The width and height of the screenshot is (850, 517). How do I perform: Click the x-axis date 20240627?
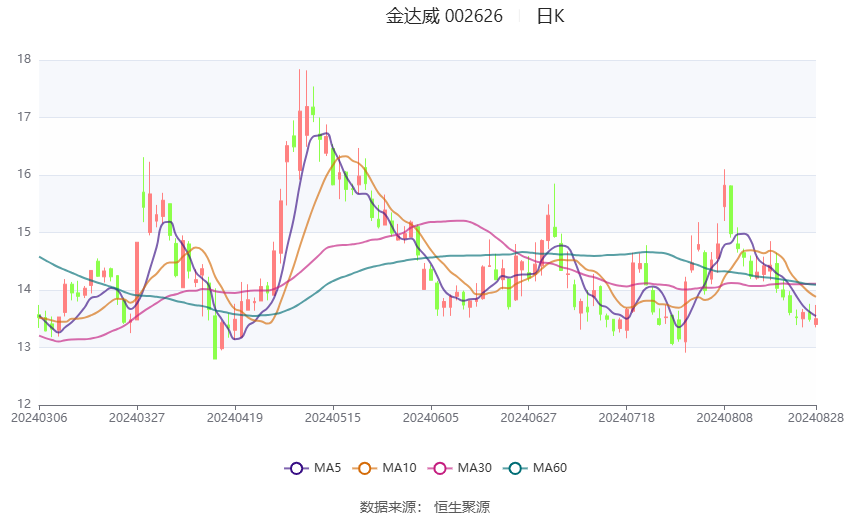pyautogui.click(x=529, y=418)
